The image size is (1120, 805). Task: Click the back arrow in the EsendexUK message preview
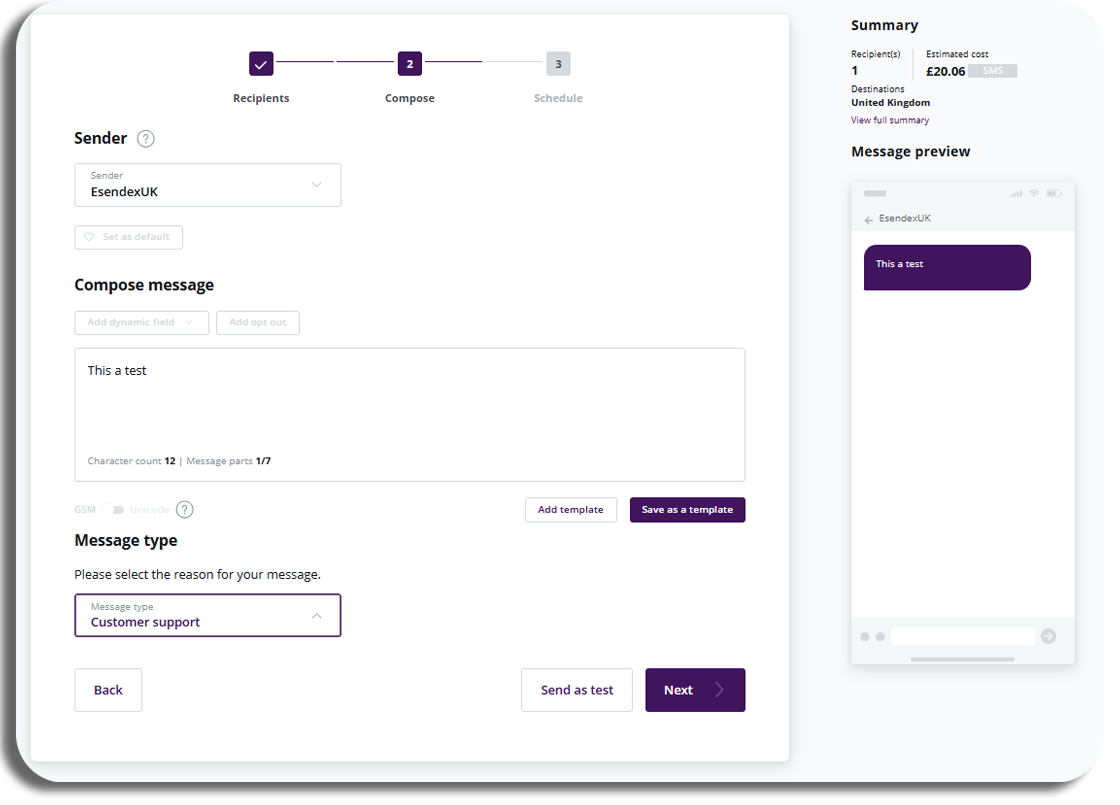868,218
